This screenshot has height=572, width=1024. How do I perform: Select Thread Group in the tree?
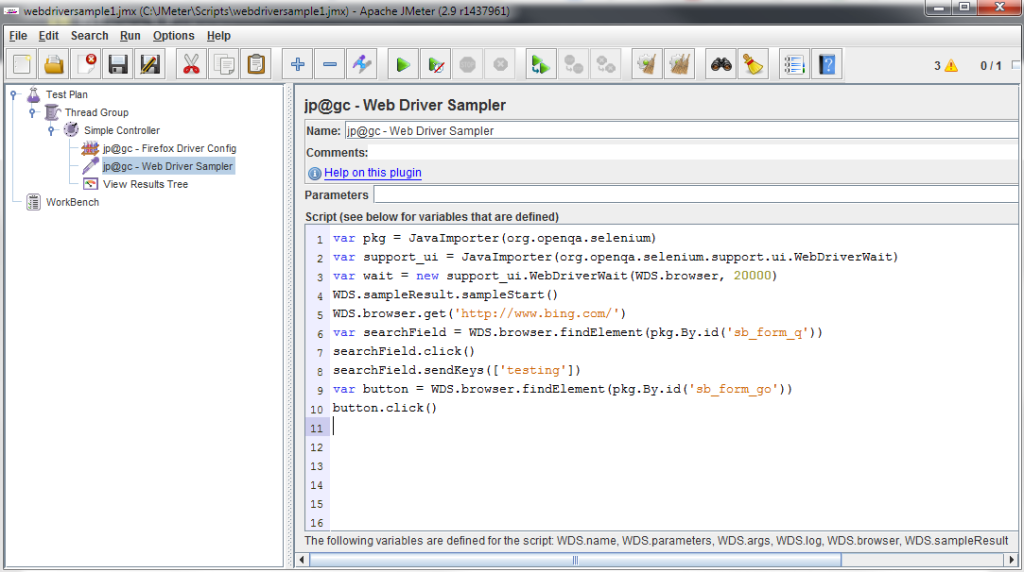pos(97,112)
